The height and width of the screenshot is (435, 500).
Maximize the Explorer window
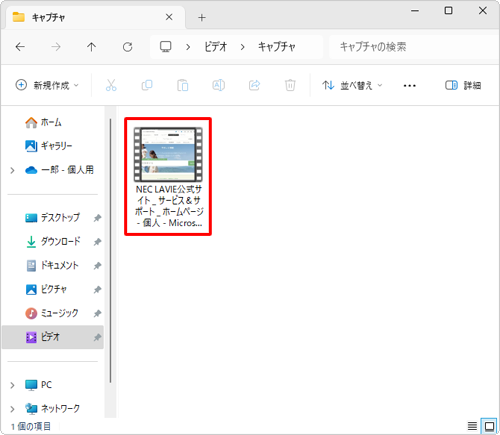click(448, 11)
